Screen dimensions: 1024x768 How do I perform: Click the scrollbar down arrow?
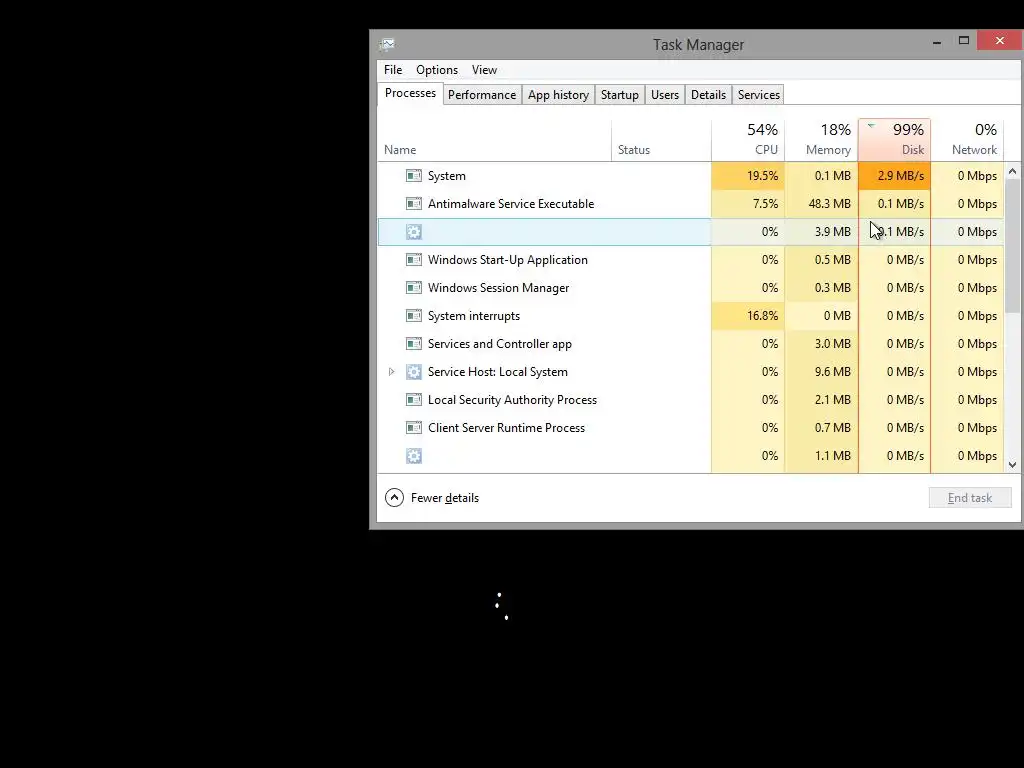[x=1012, y=465]
